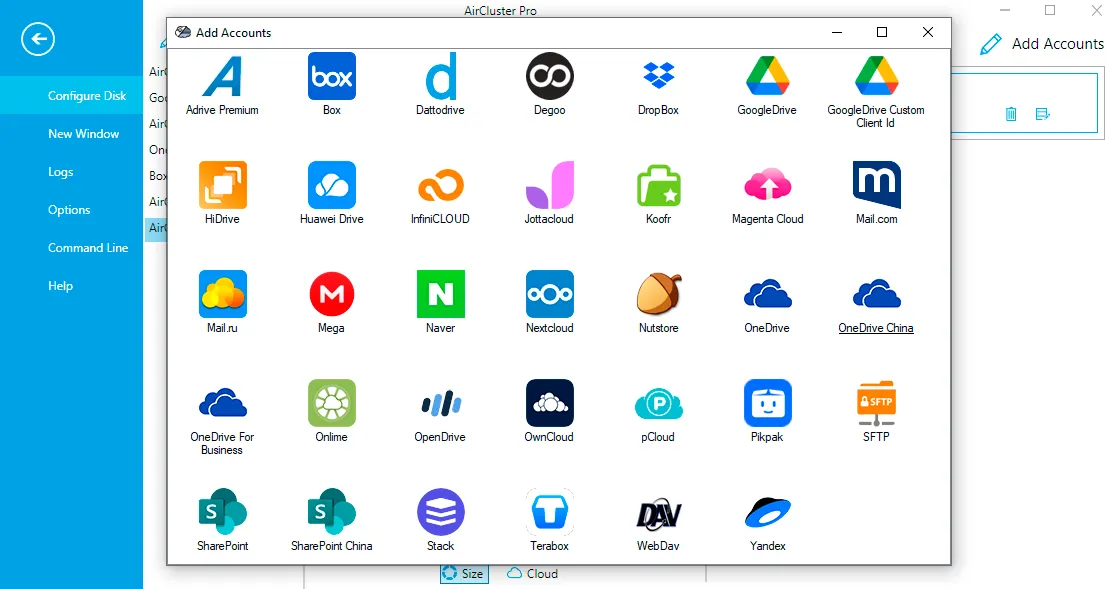Click the trash delete icon
This screenshot has height=589, width=1119.
(x=1011, y=114)
